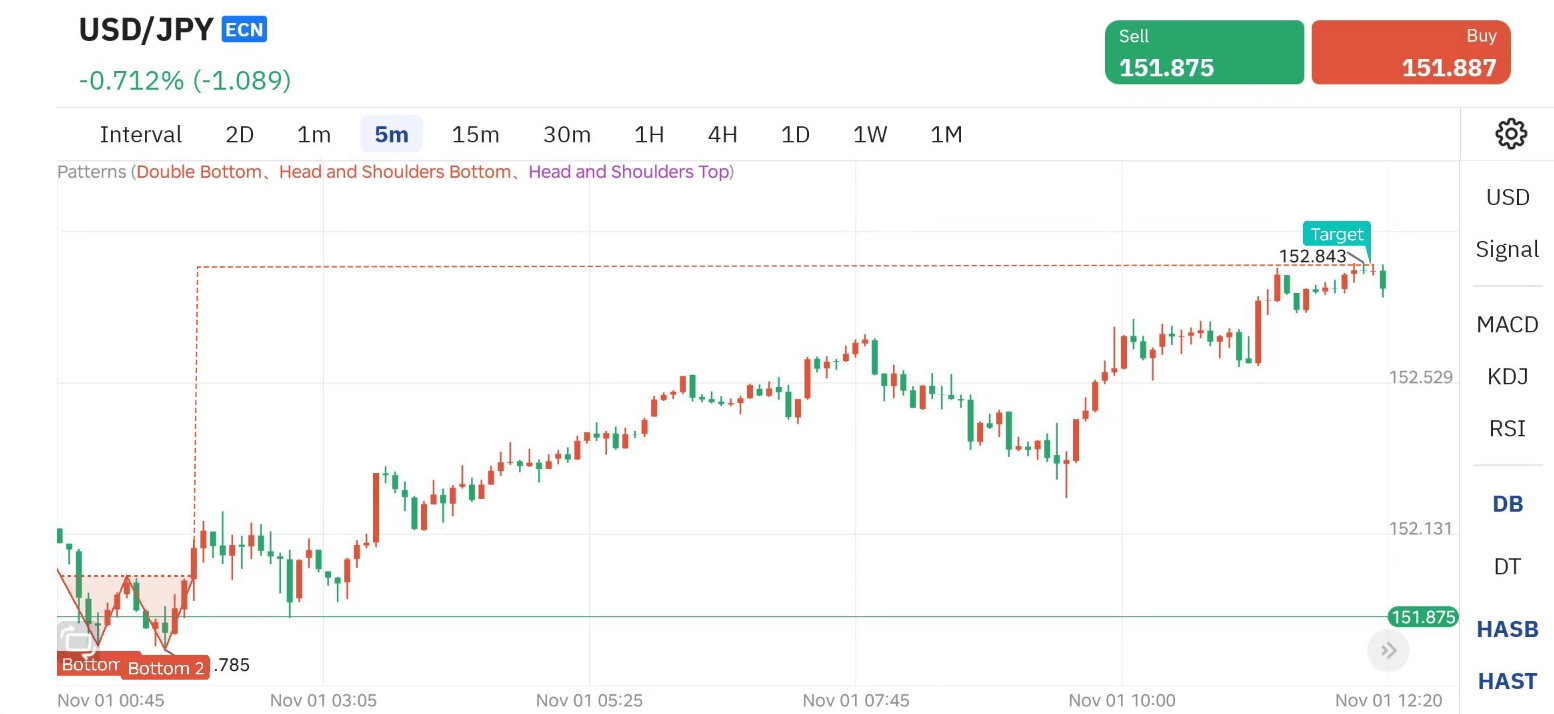Click the Bottom 2 pattern label
Screen dimensions: 1554x714
[x=166, y=668]
